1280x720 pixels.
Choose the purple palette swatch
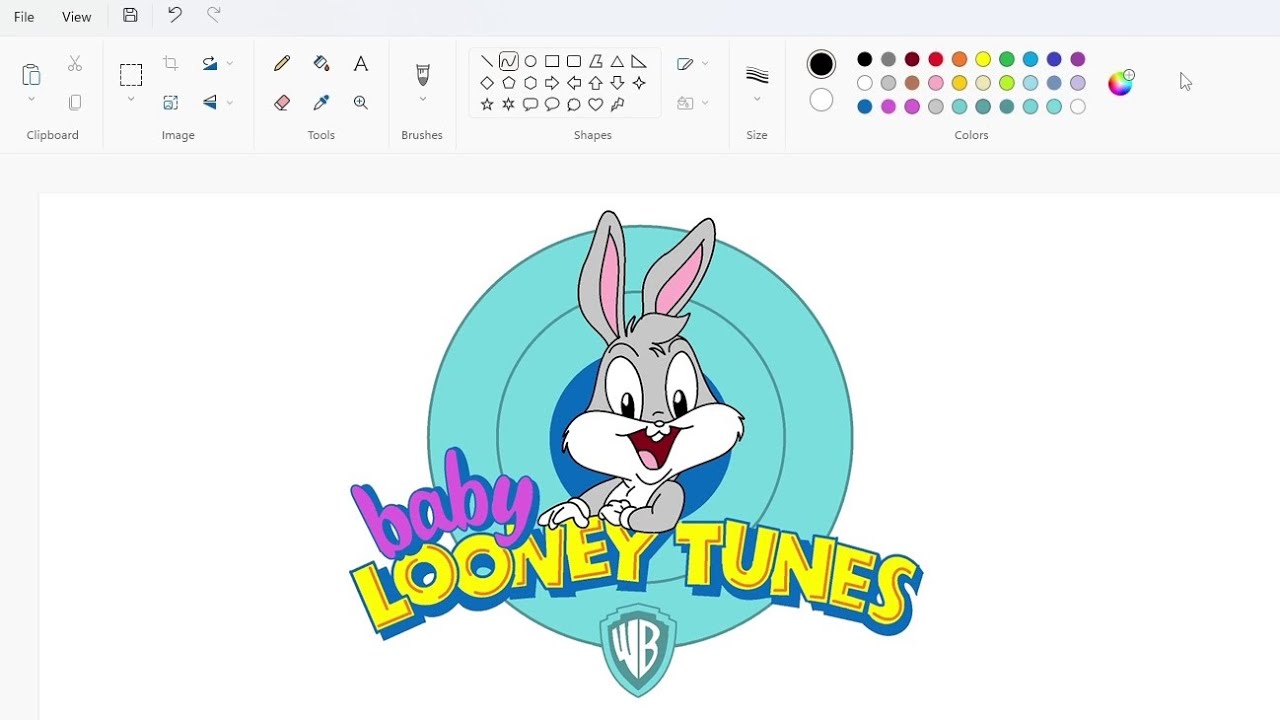[1078, 59]
